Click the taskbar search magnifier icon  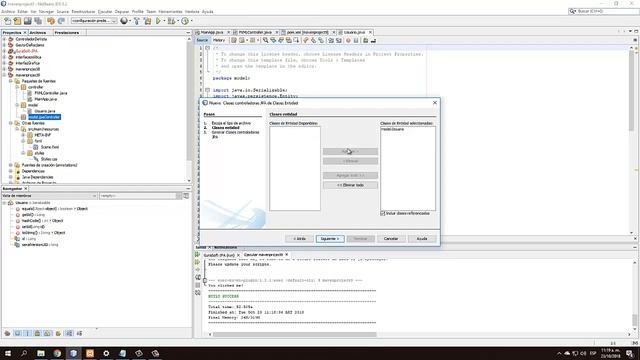click(x=24, y=353)
